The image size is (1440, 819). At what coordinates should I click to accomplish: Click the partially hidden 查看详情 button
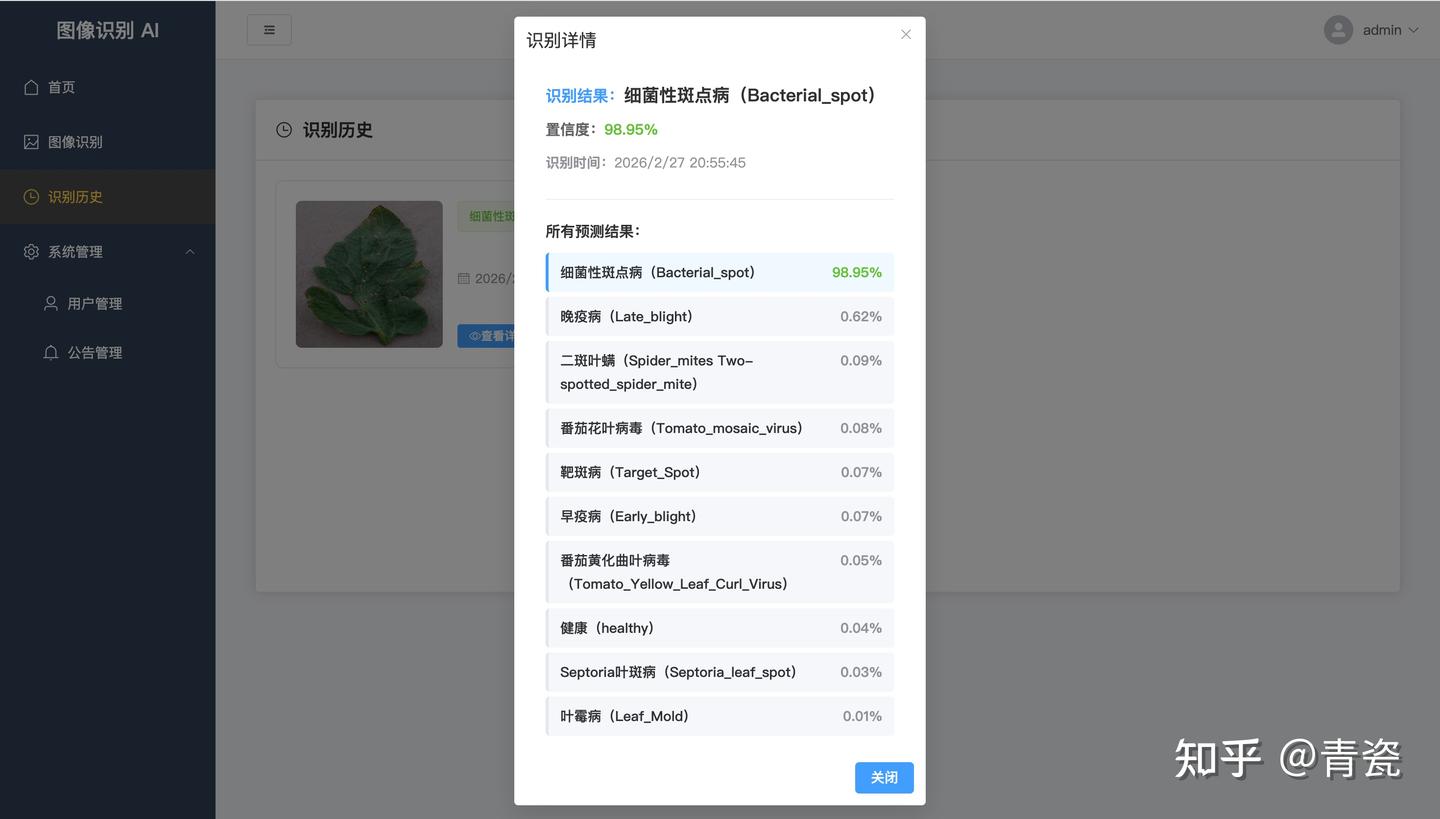487,336
